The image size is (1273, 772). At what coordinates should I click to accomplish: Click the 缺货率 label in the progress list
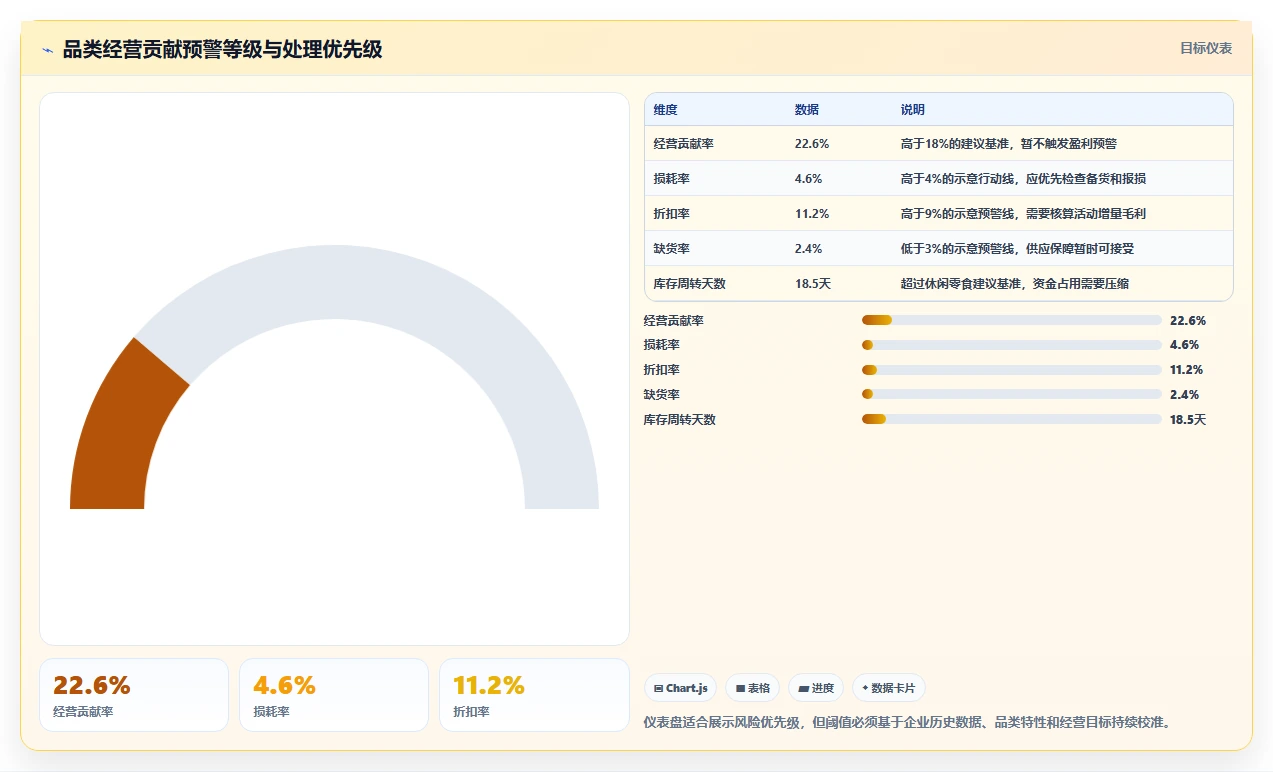coord(662,394)
